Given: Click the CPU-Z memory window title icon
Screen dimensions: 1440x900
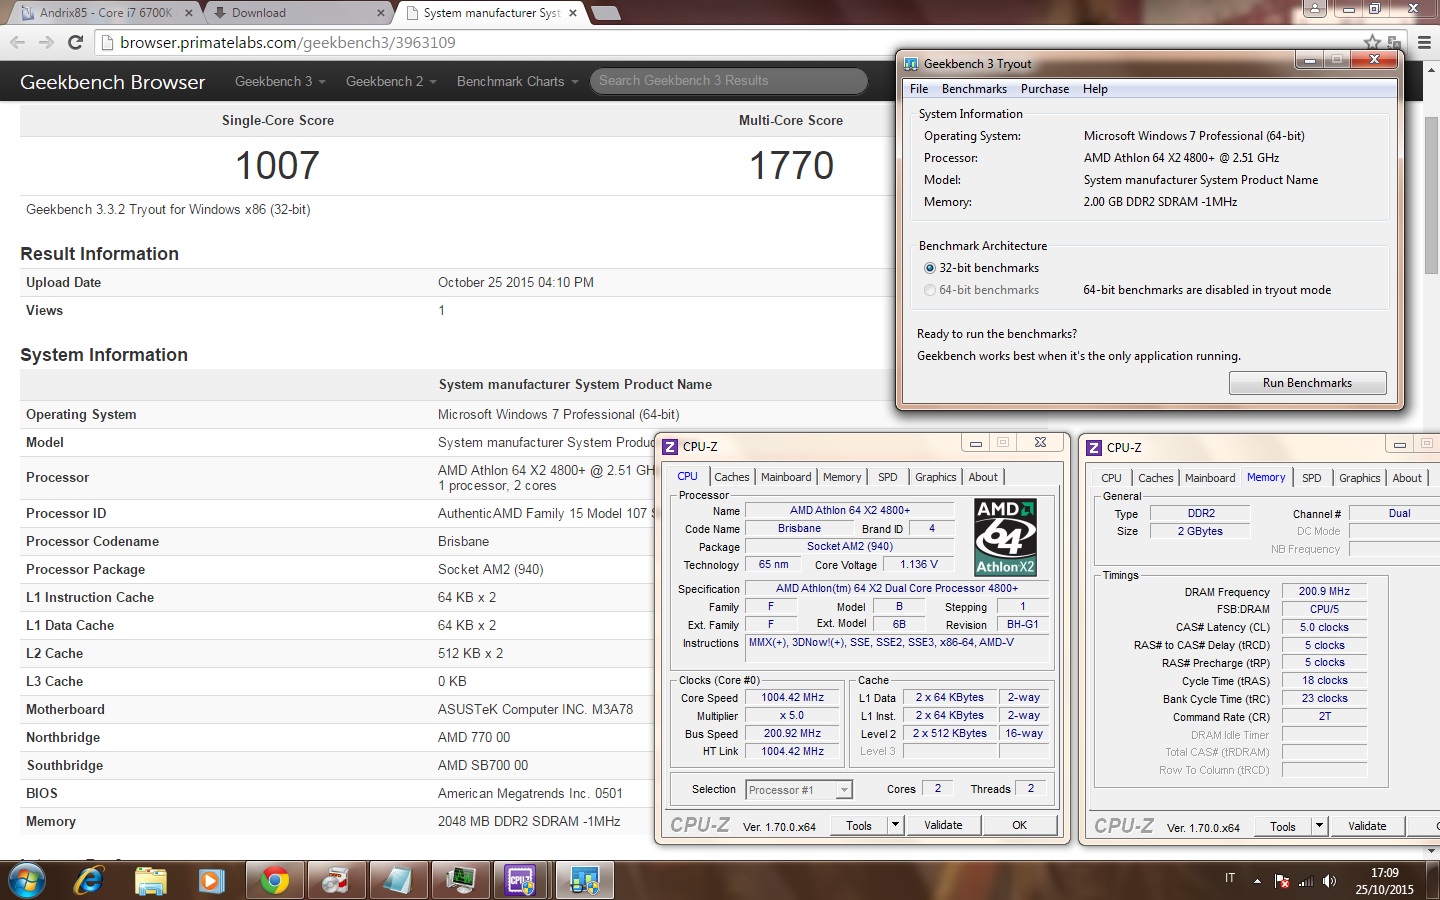Looking at the screenshot, I should coord(1094,448).
